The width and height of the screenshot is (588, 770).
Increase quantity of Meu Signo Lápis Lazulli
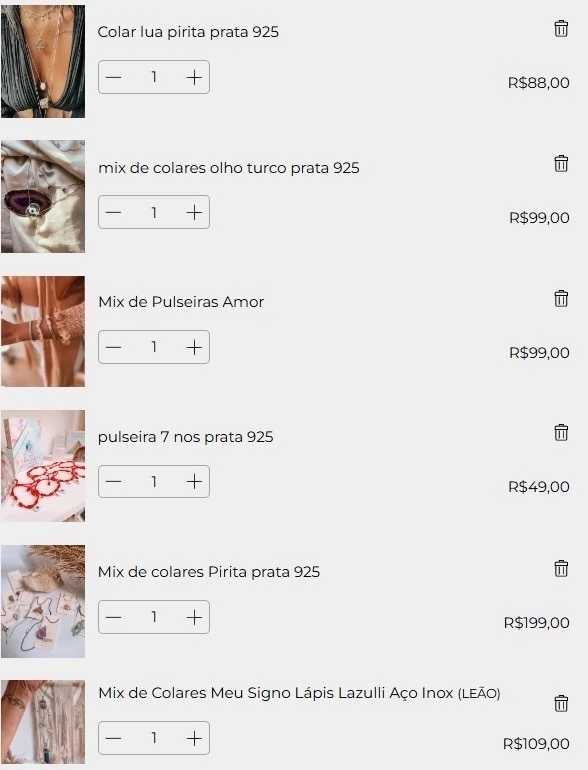194,738
